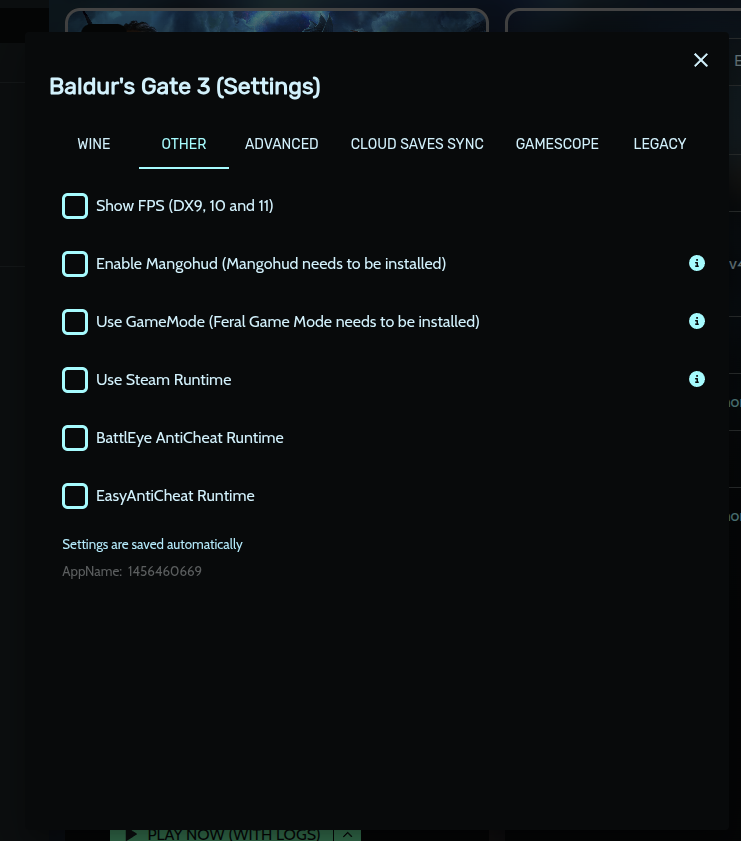Switch to the LEGACY tab
This screenshot has height=841, width=741.
[660, 144]
